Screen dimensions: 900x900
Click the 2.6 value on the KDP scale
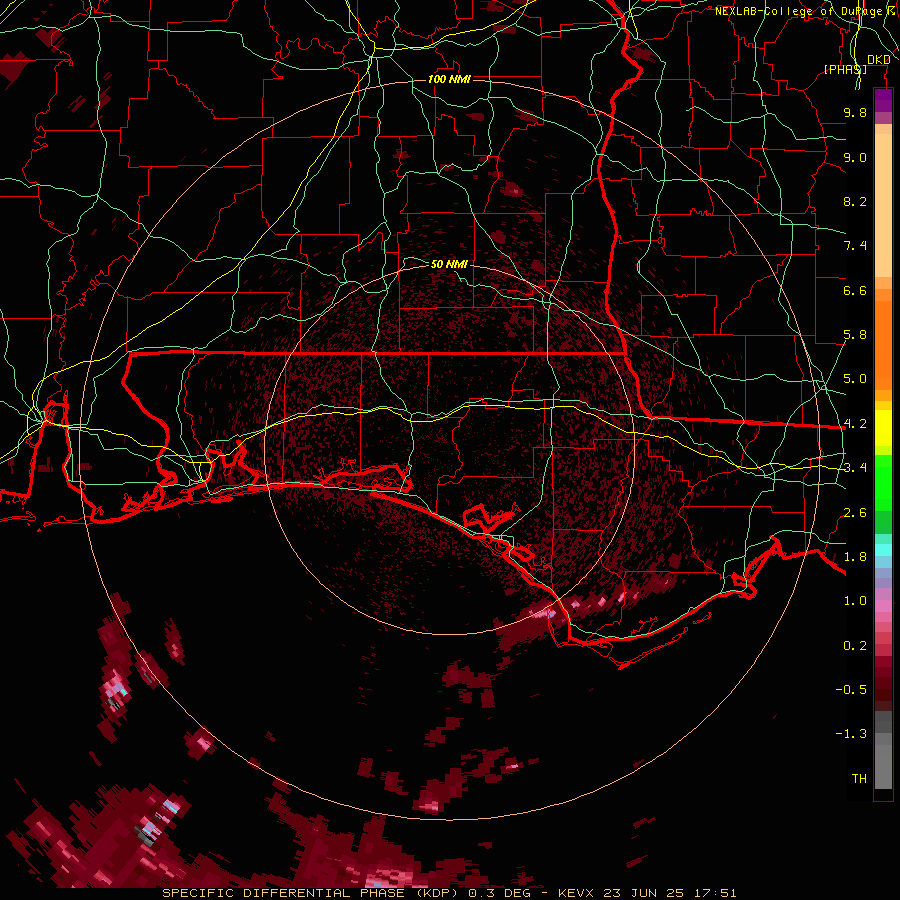tap(855, 513)
